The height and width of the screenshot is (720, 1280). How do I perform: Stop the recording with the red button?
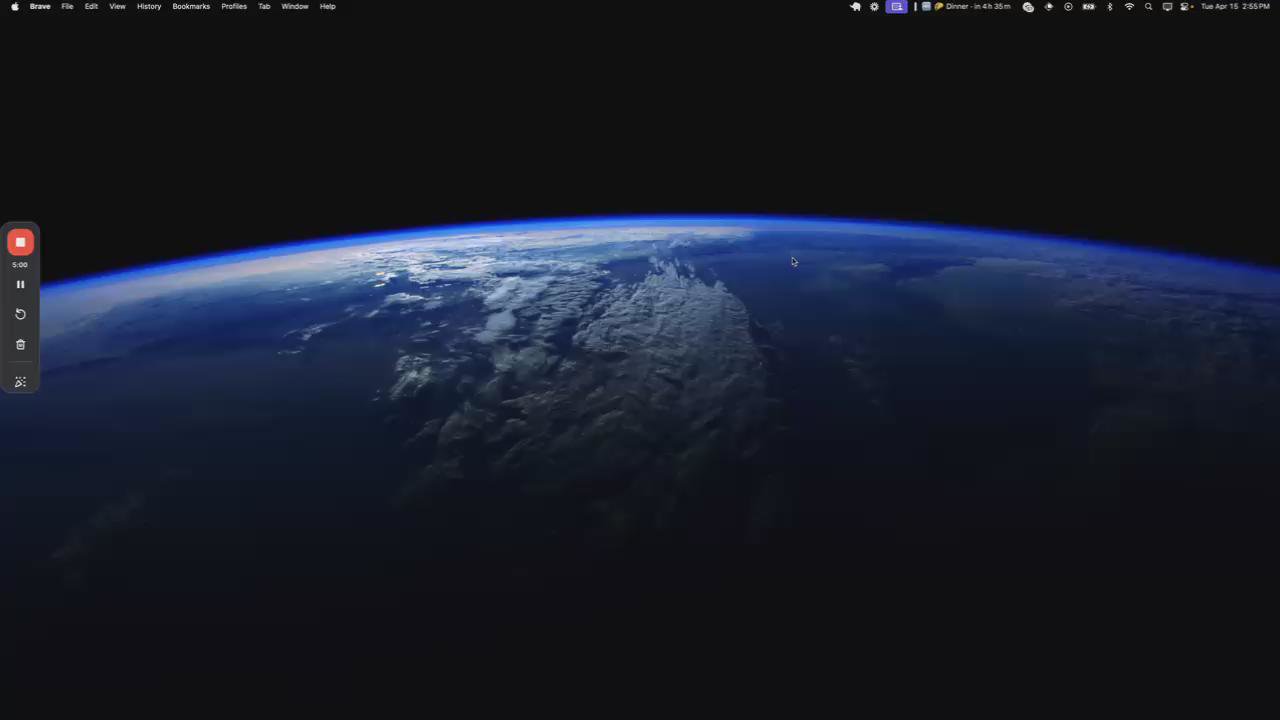pyautogui.click(x=20, y=242)
